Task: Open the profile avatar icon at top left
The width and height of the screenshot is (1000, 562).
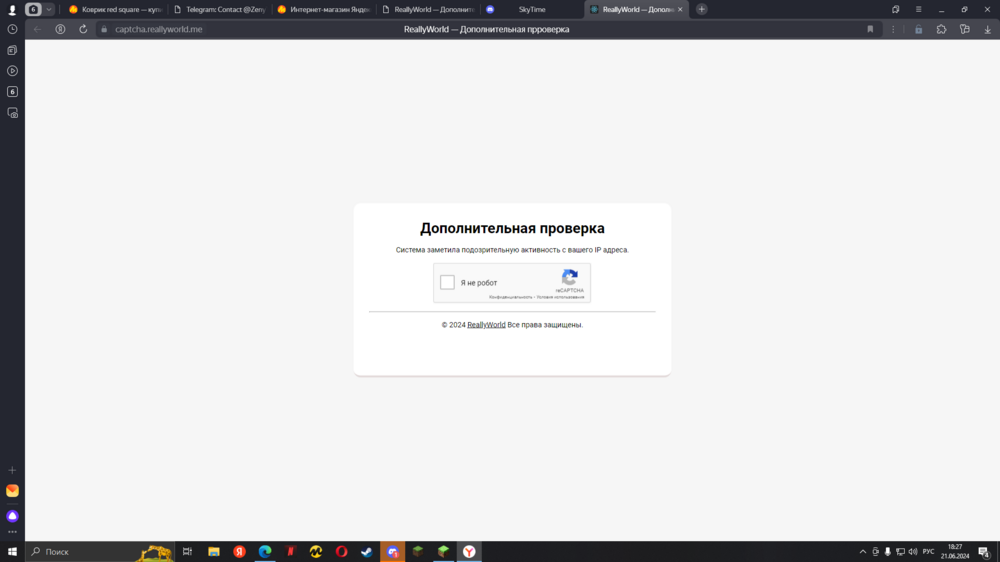Action: (x=11, y=10)
